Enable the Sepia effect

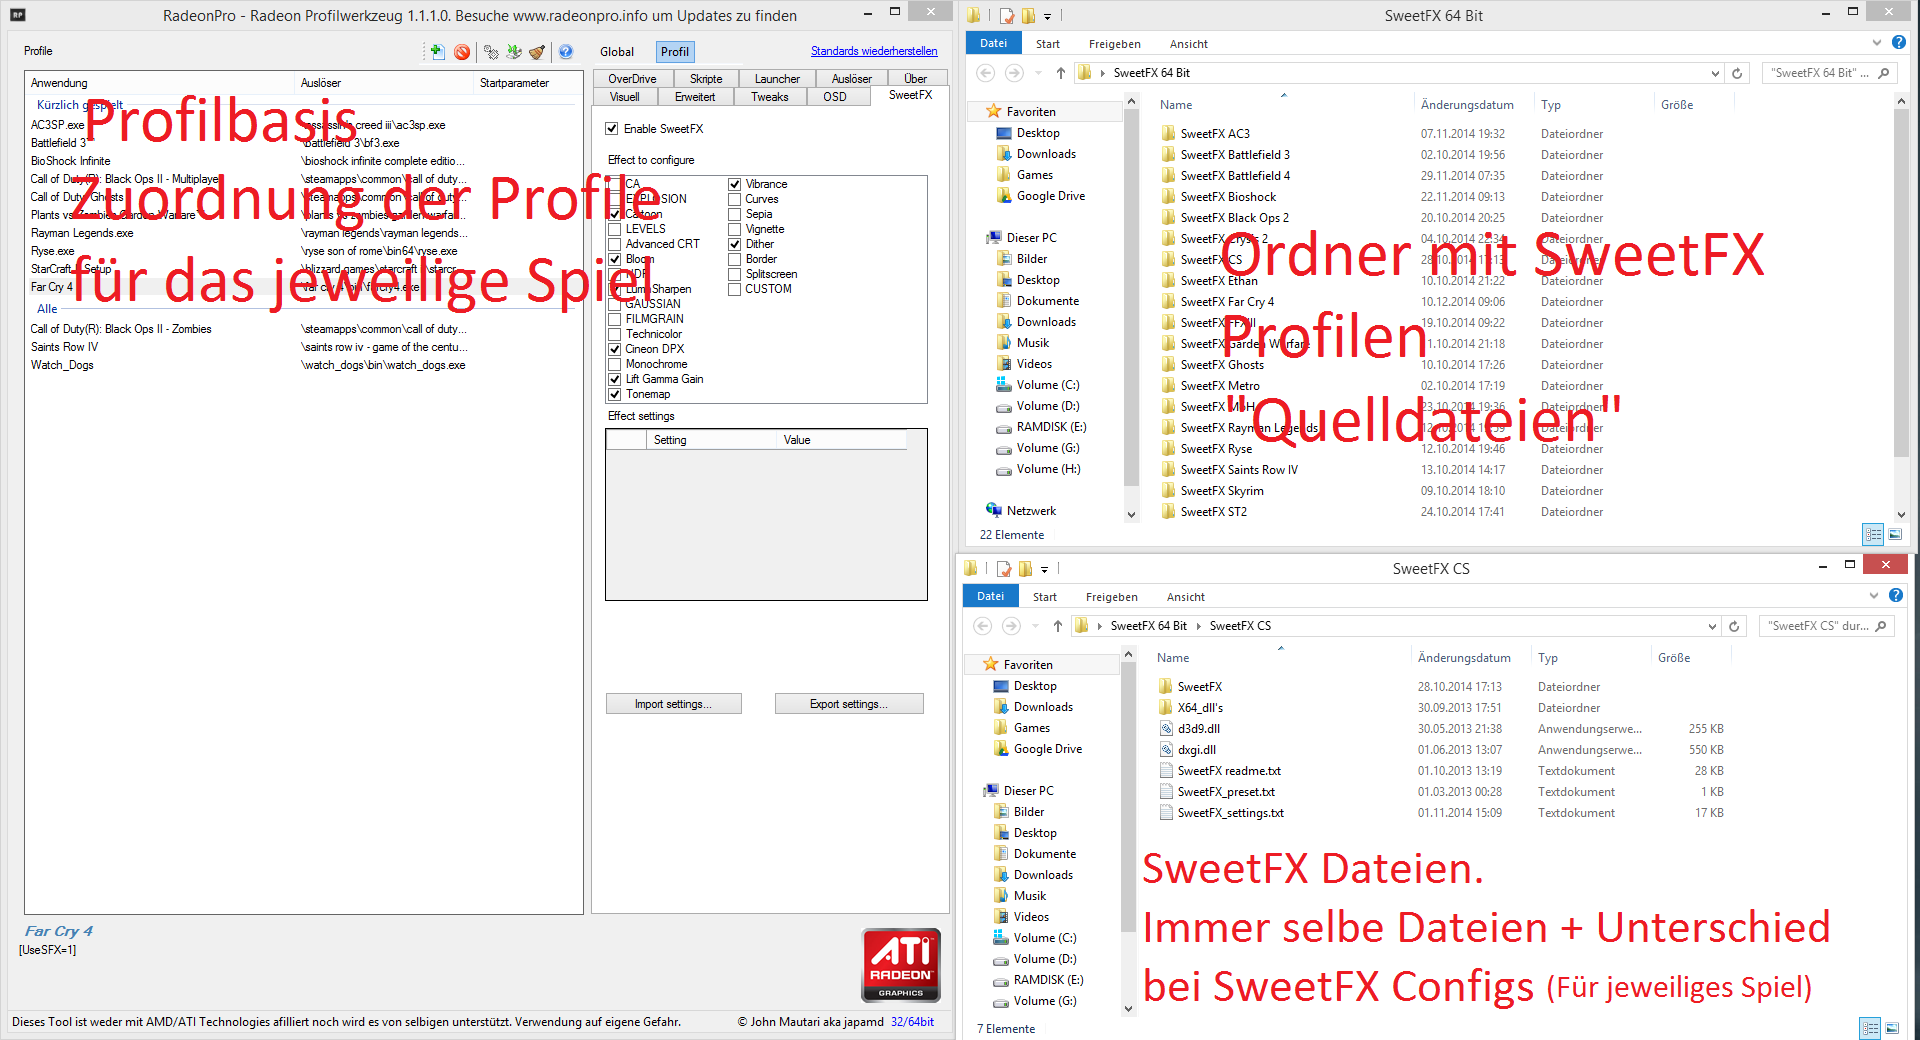[x=735, y=214]
